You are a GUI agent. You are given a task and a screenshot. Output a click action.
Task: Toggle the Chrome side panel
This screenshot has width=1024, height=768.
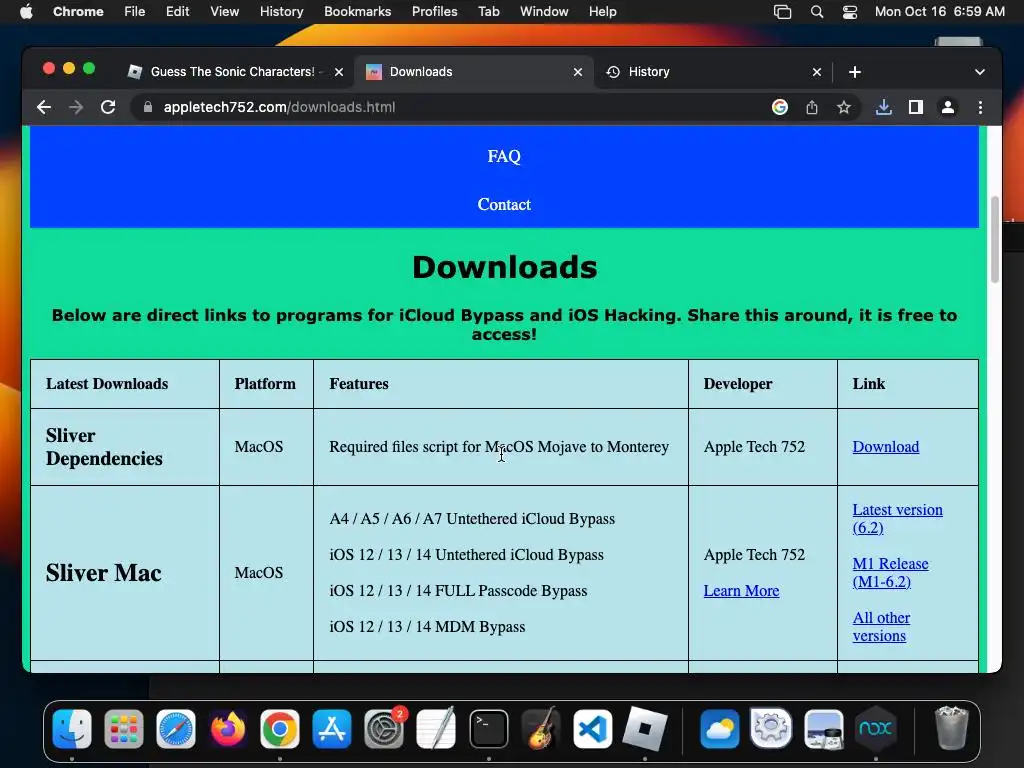[x=916, y=107]
